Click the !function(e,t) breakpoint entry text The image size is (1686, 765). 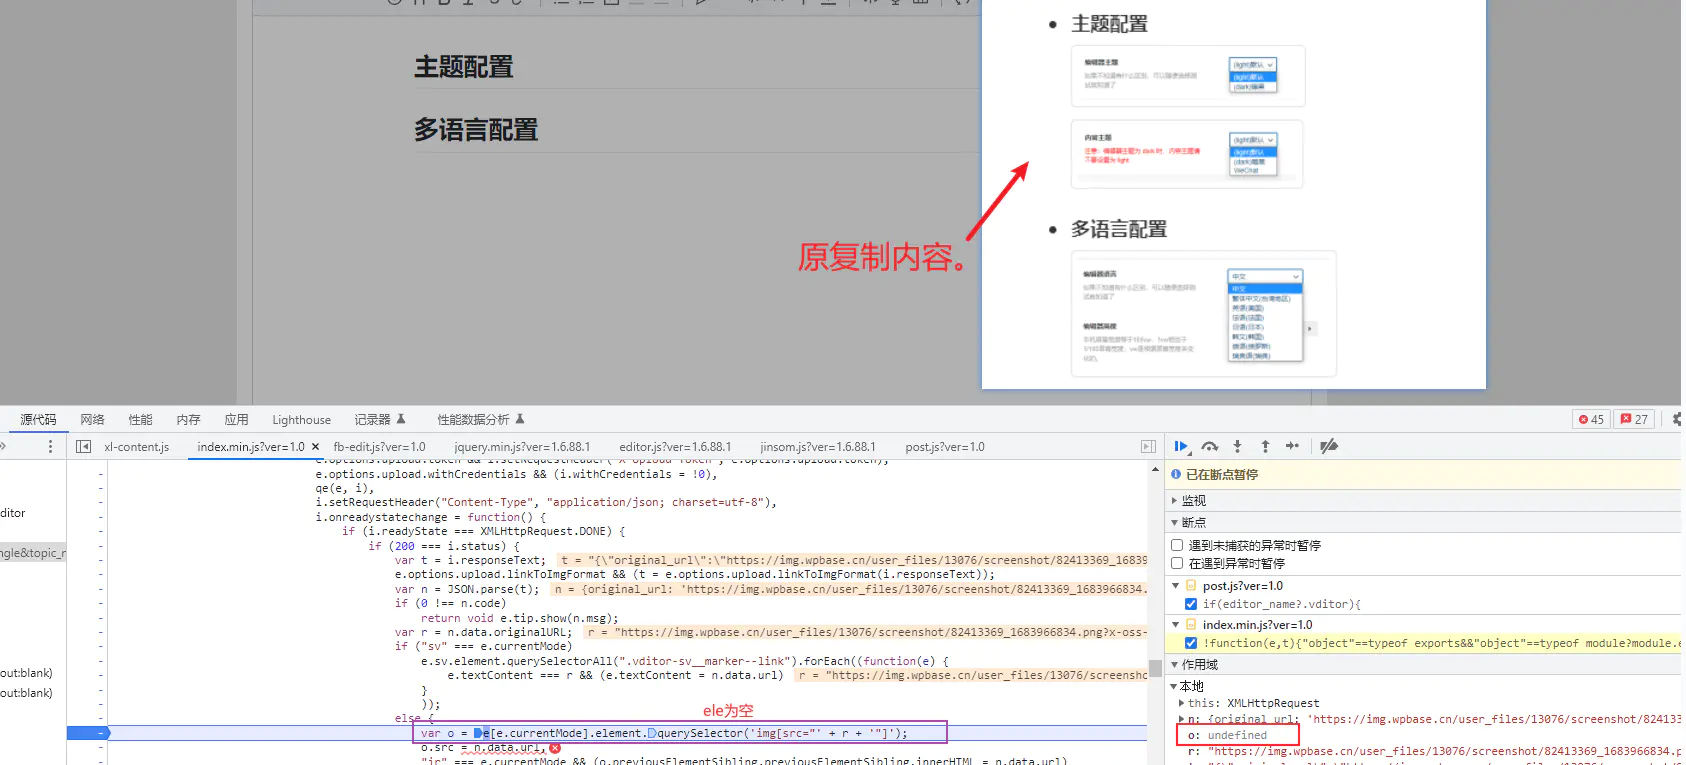click(1442, 643)
